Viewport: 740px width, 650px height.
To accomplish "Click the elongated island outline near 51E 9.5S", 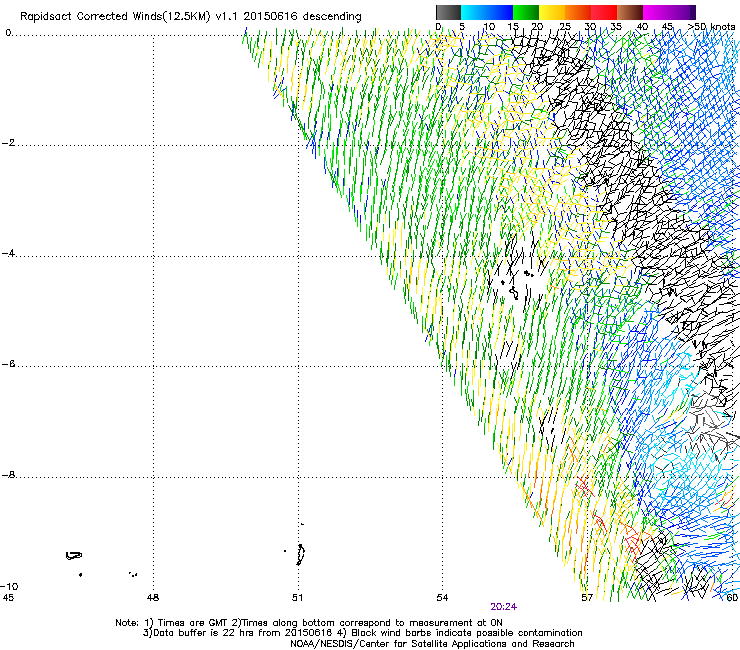I will (x=301, y=554).
